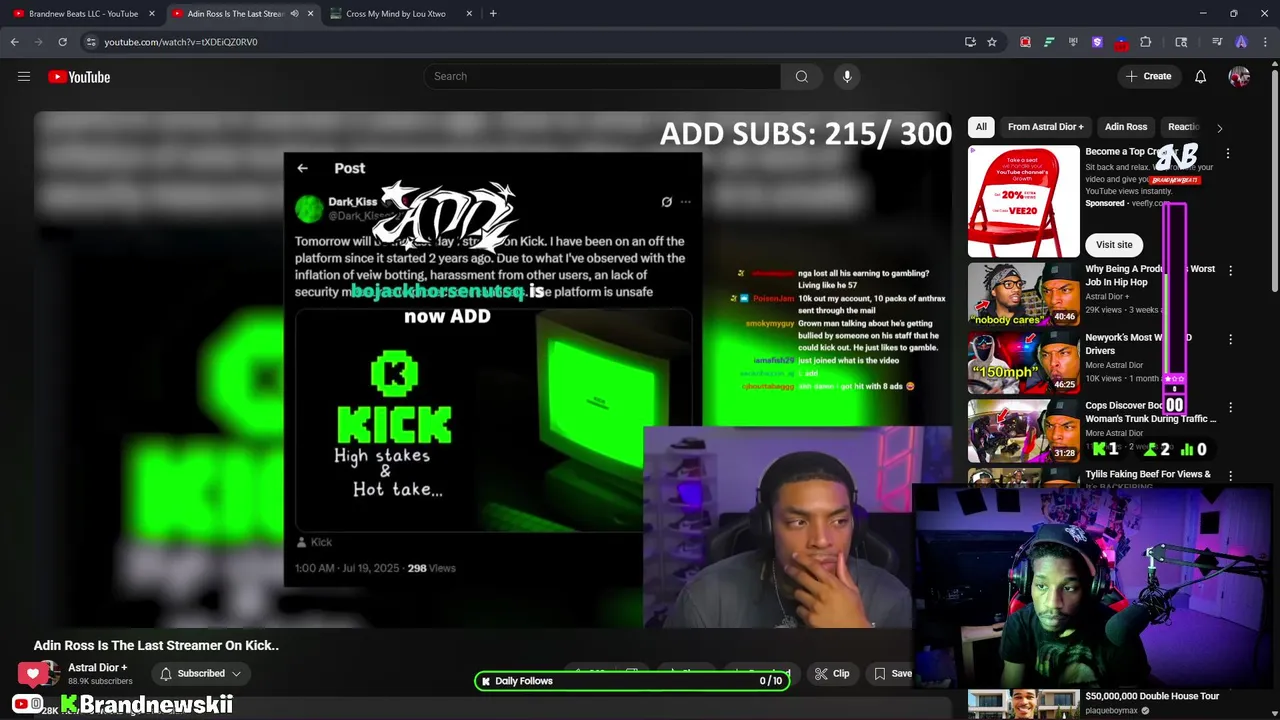Click the browser forward arrow
Viewport: 1280px width, 720px height.
pyautogui.click(x=38, y=42)
